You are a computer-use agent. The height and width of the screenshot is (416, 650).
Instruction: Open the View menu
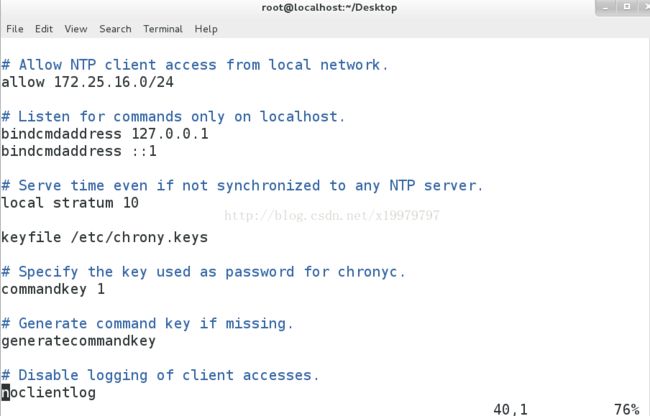(76, 29)
